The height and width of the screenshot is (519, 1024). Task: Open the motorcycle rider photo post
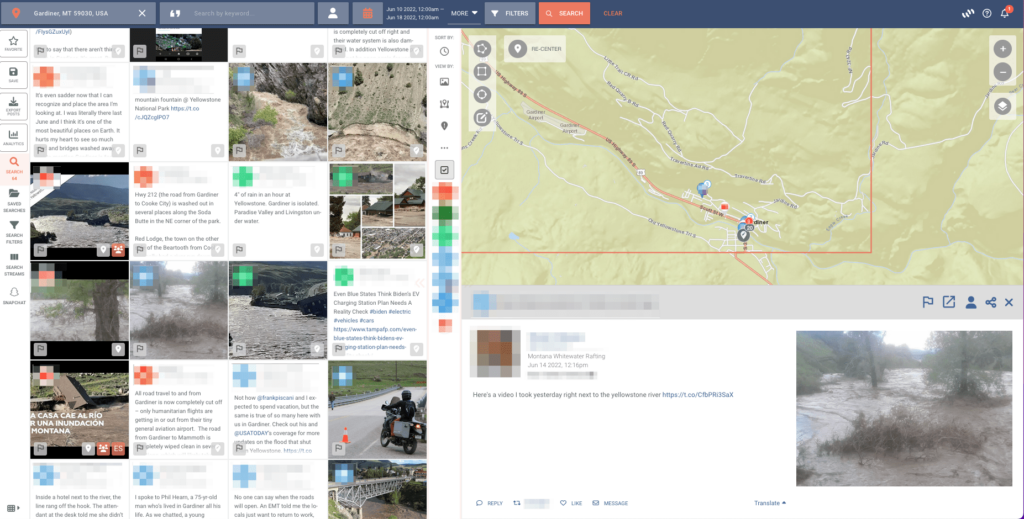tap(377, 409)
